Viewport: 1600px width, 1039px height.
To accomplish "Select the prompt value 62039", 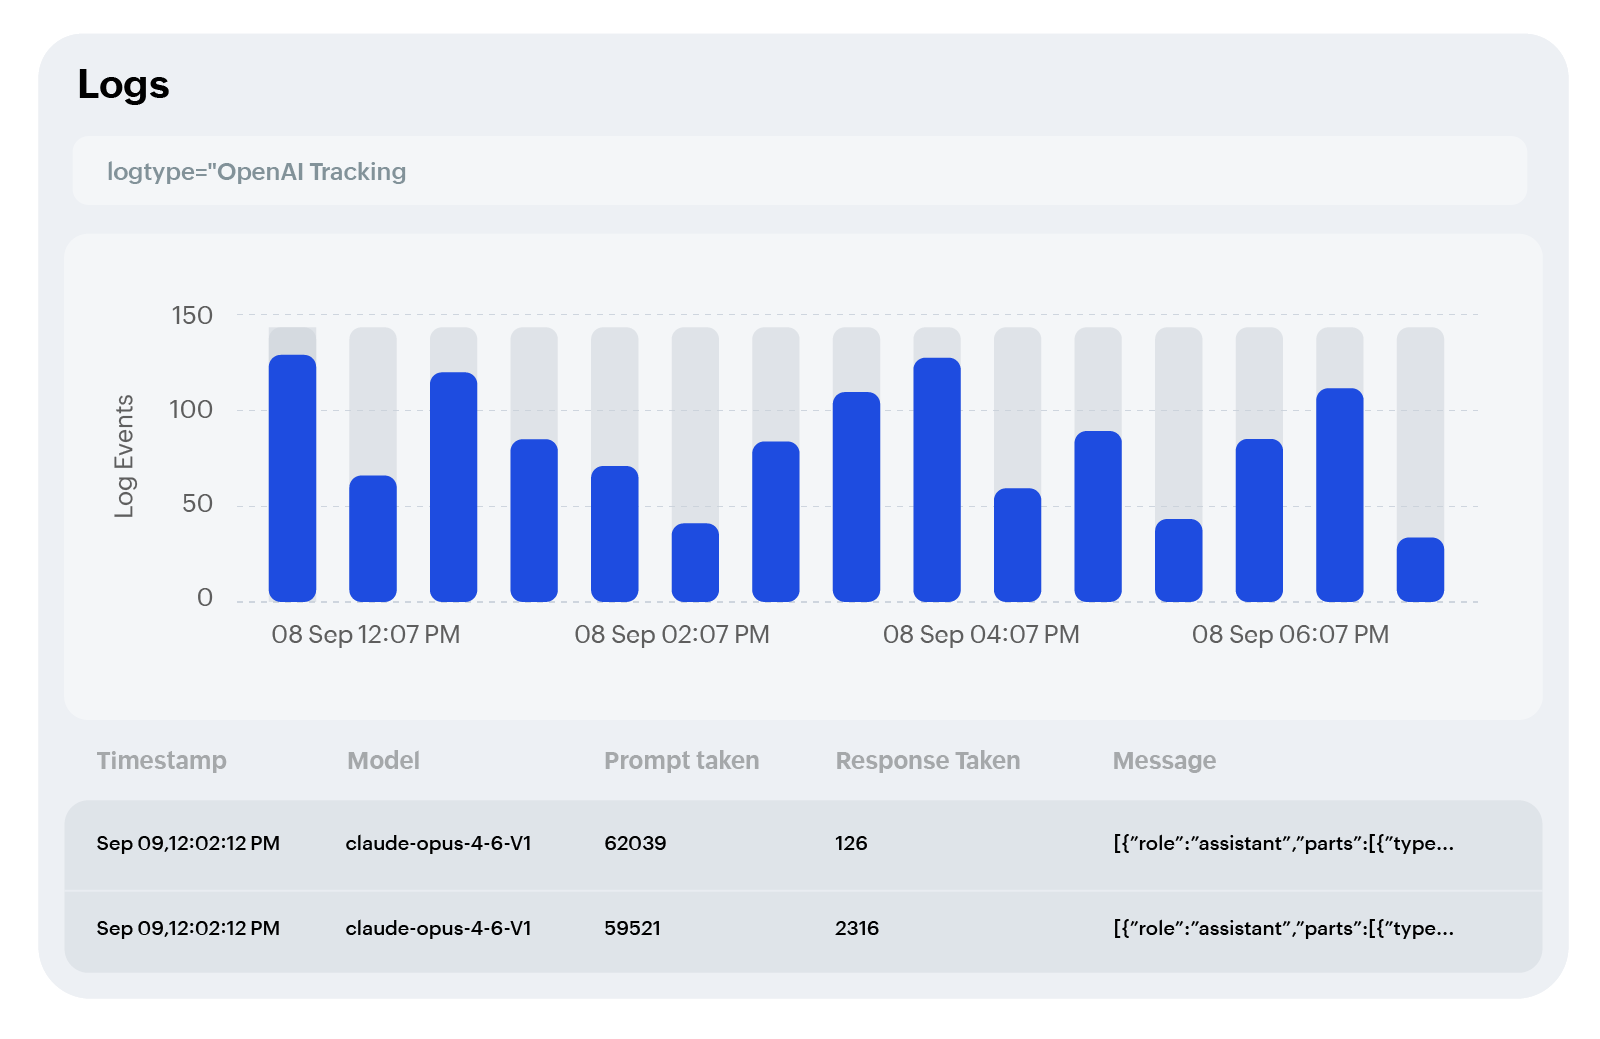I will click(635, 843).
